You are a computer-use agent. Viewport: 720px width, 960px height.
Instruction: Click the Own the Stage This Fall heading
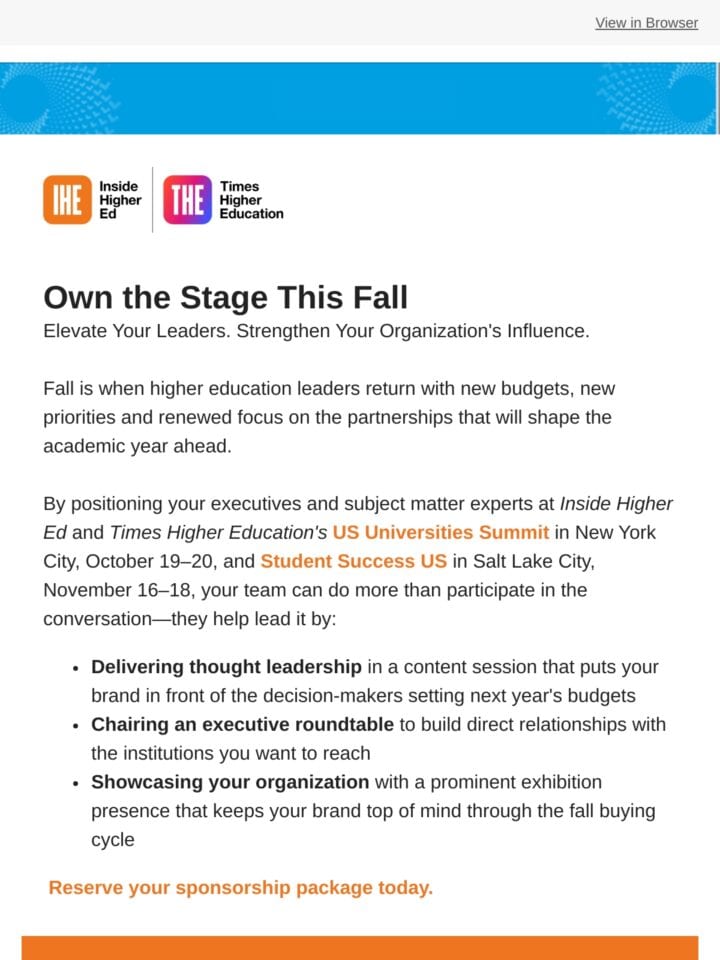pos(225,298)
